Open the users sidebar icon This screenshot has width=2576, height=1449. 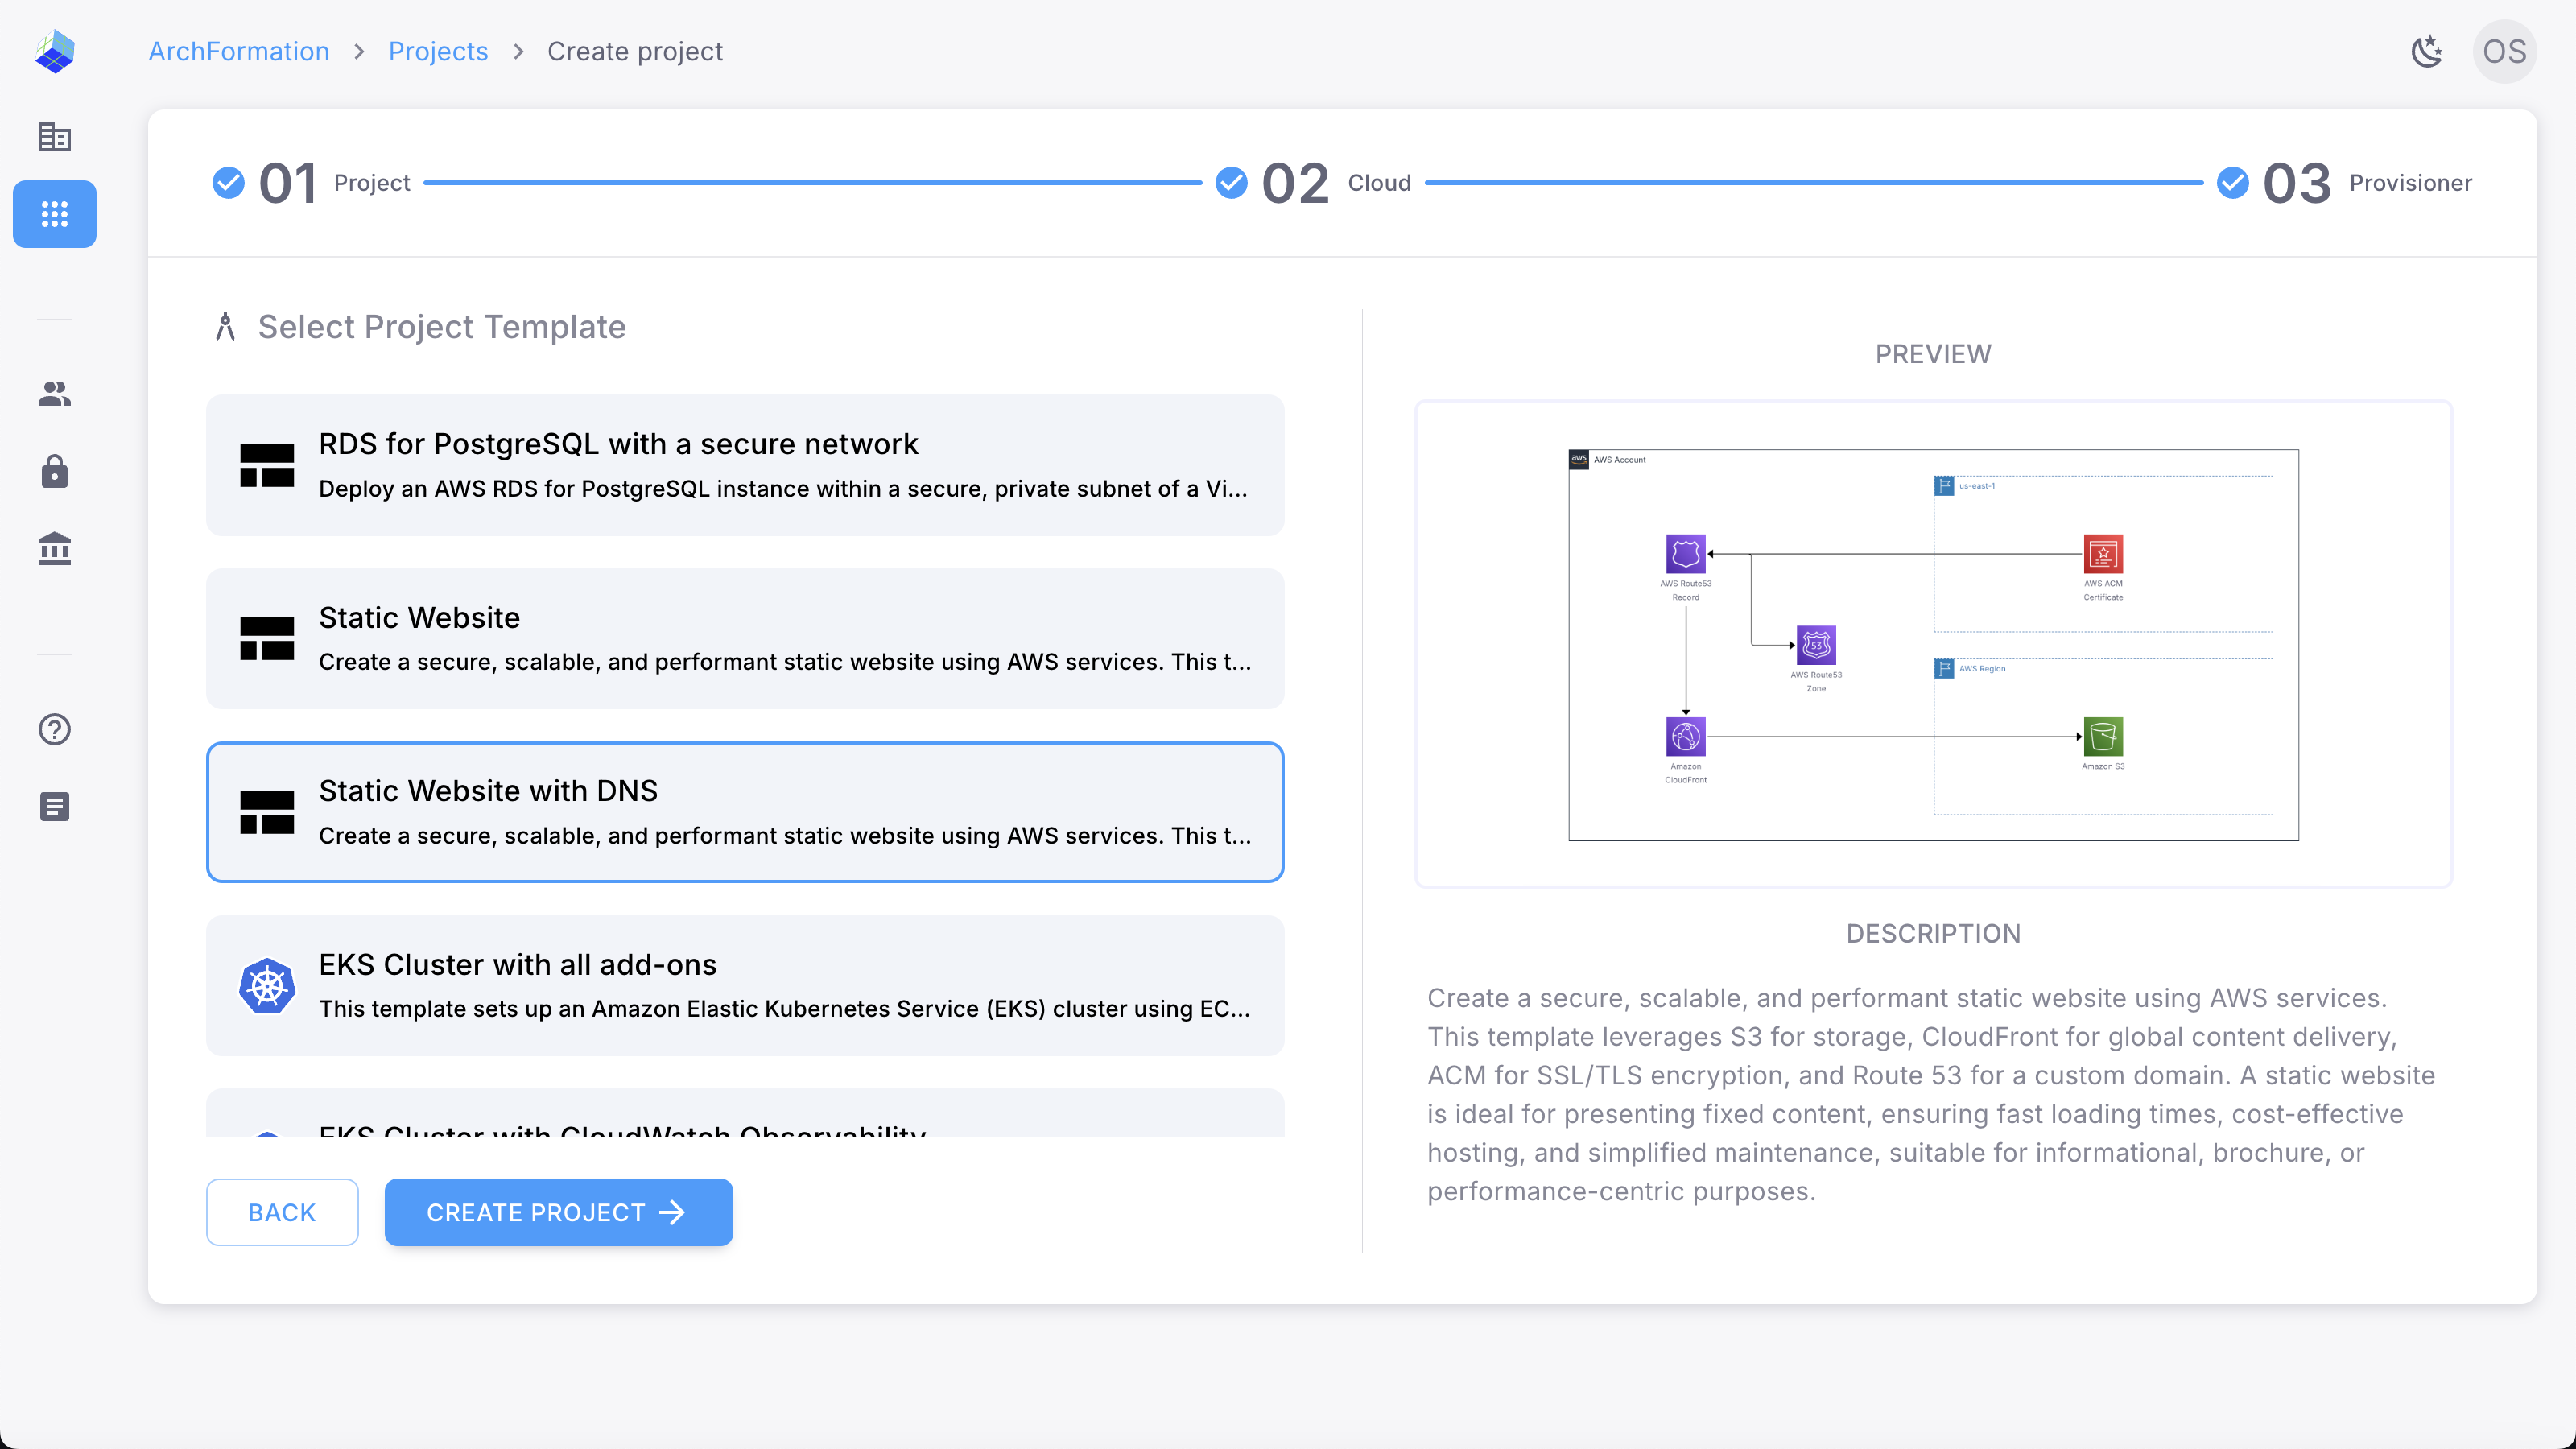pyautogui.click(x=54, y=394)
